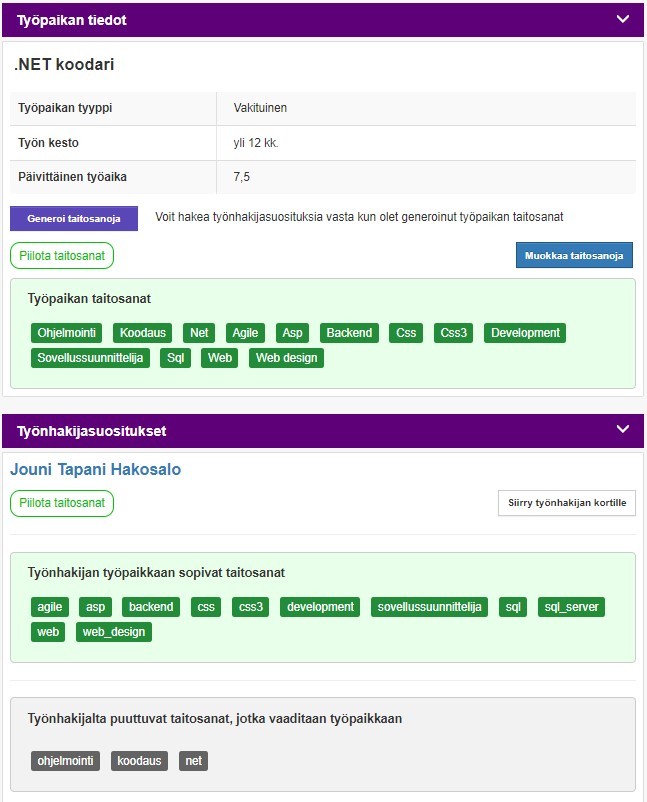The image size is (647, 802).
Task: Open the Jouni Tapani Hakosalo profile link
Action: pyautogui.click(x=96, y=469)
